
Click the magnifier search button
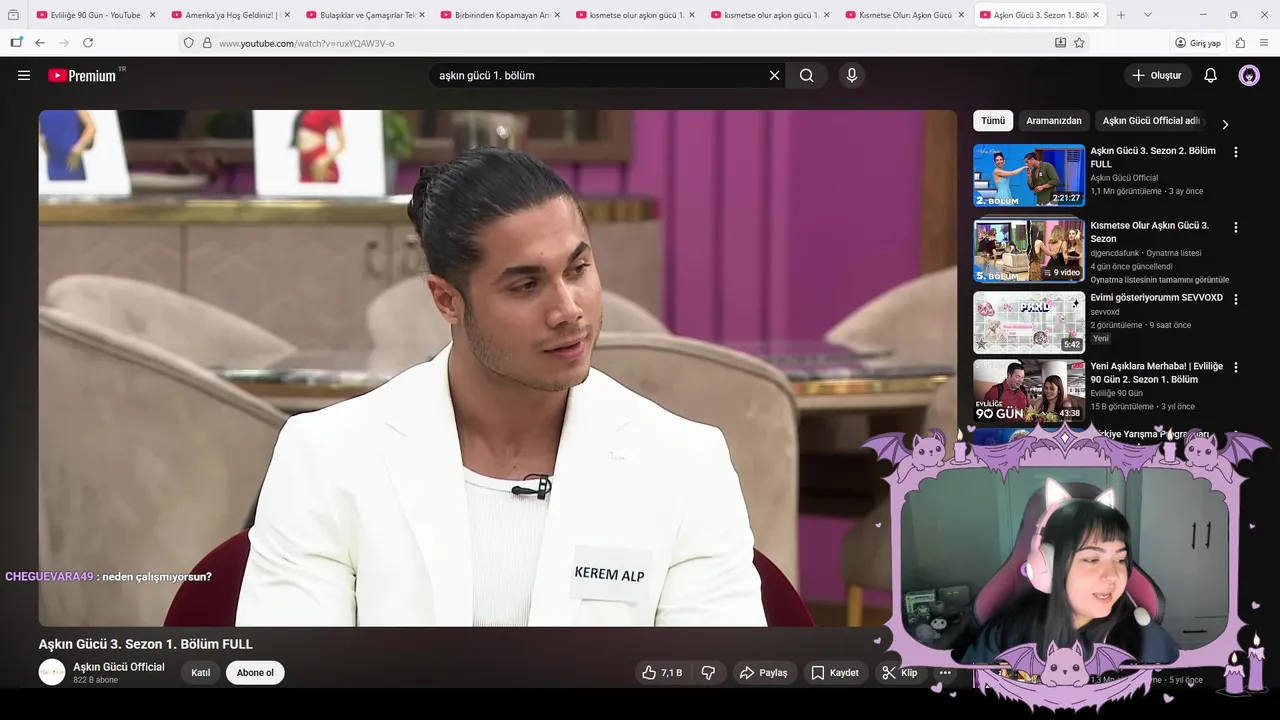(x=806, y=75)
